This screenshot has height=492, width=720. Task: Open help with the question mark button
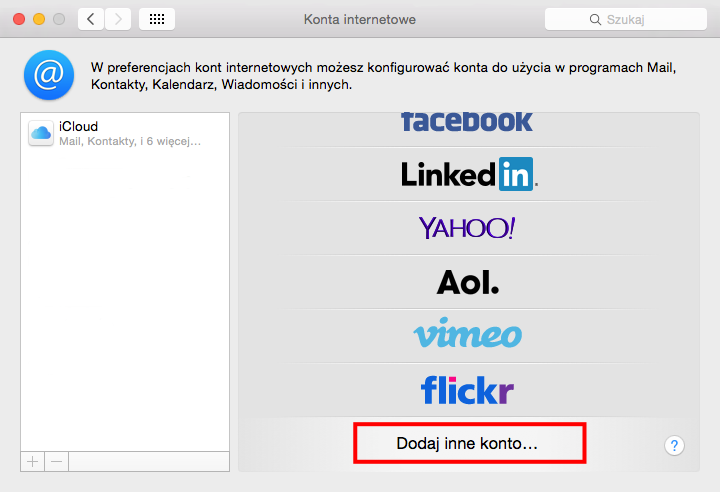pos(674,445)
